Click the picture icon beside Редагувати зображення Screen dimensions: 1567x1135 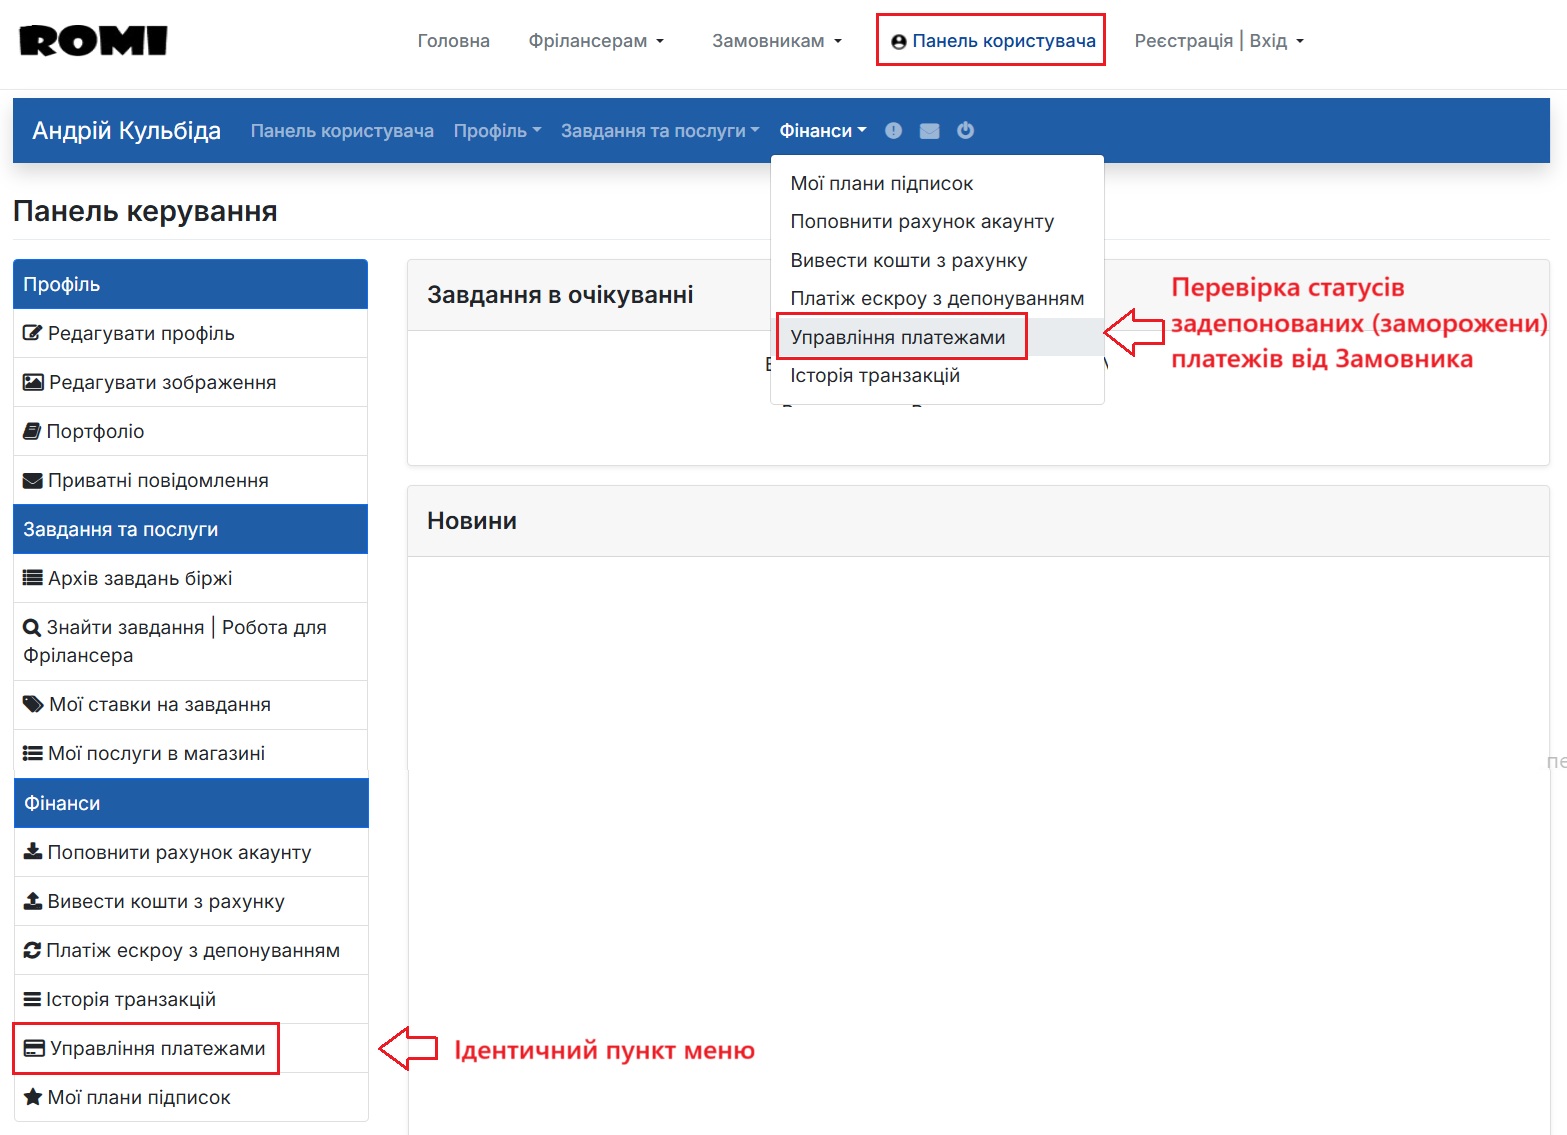coord(33,383)
